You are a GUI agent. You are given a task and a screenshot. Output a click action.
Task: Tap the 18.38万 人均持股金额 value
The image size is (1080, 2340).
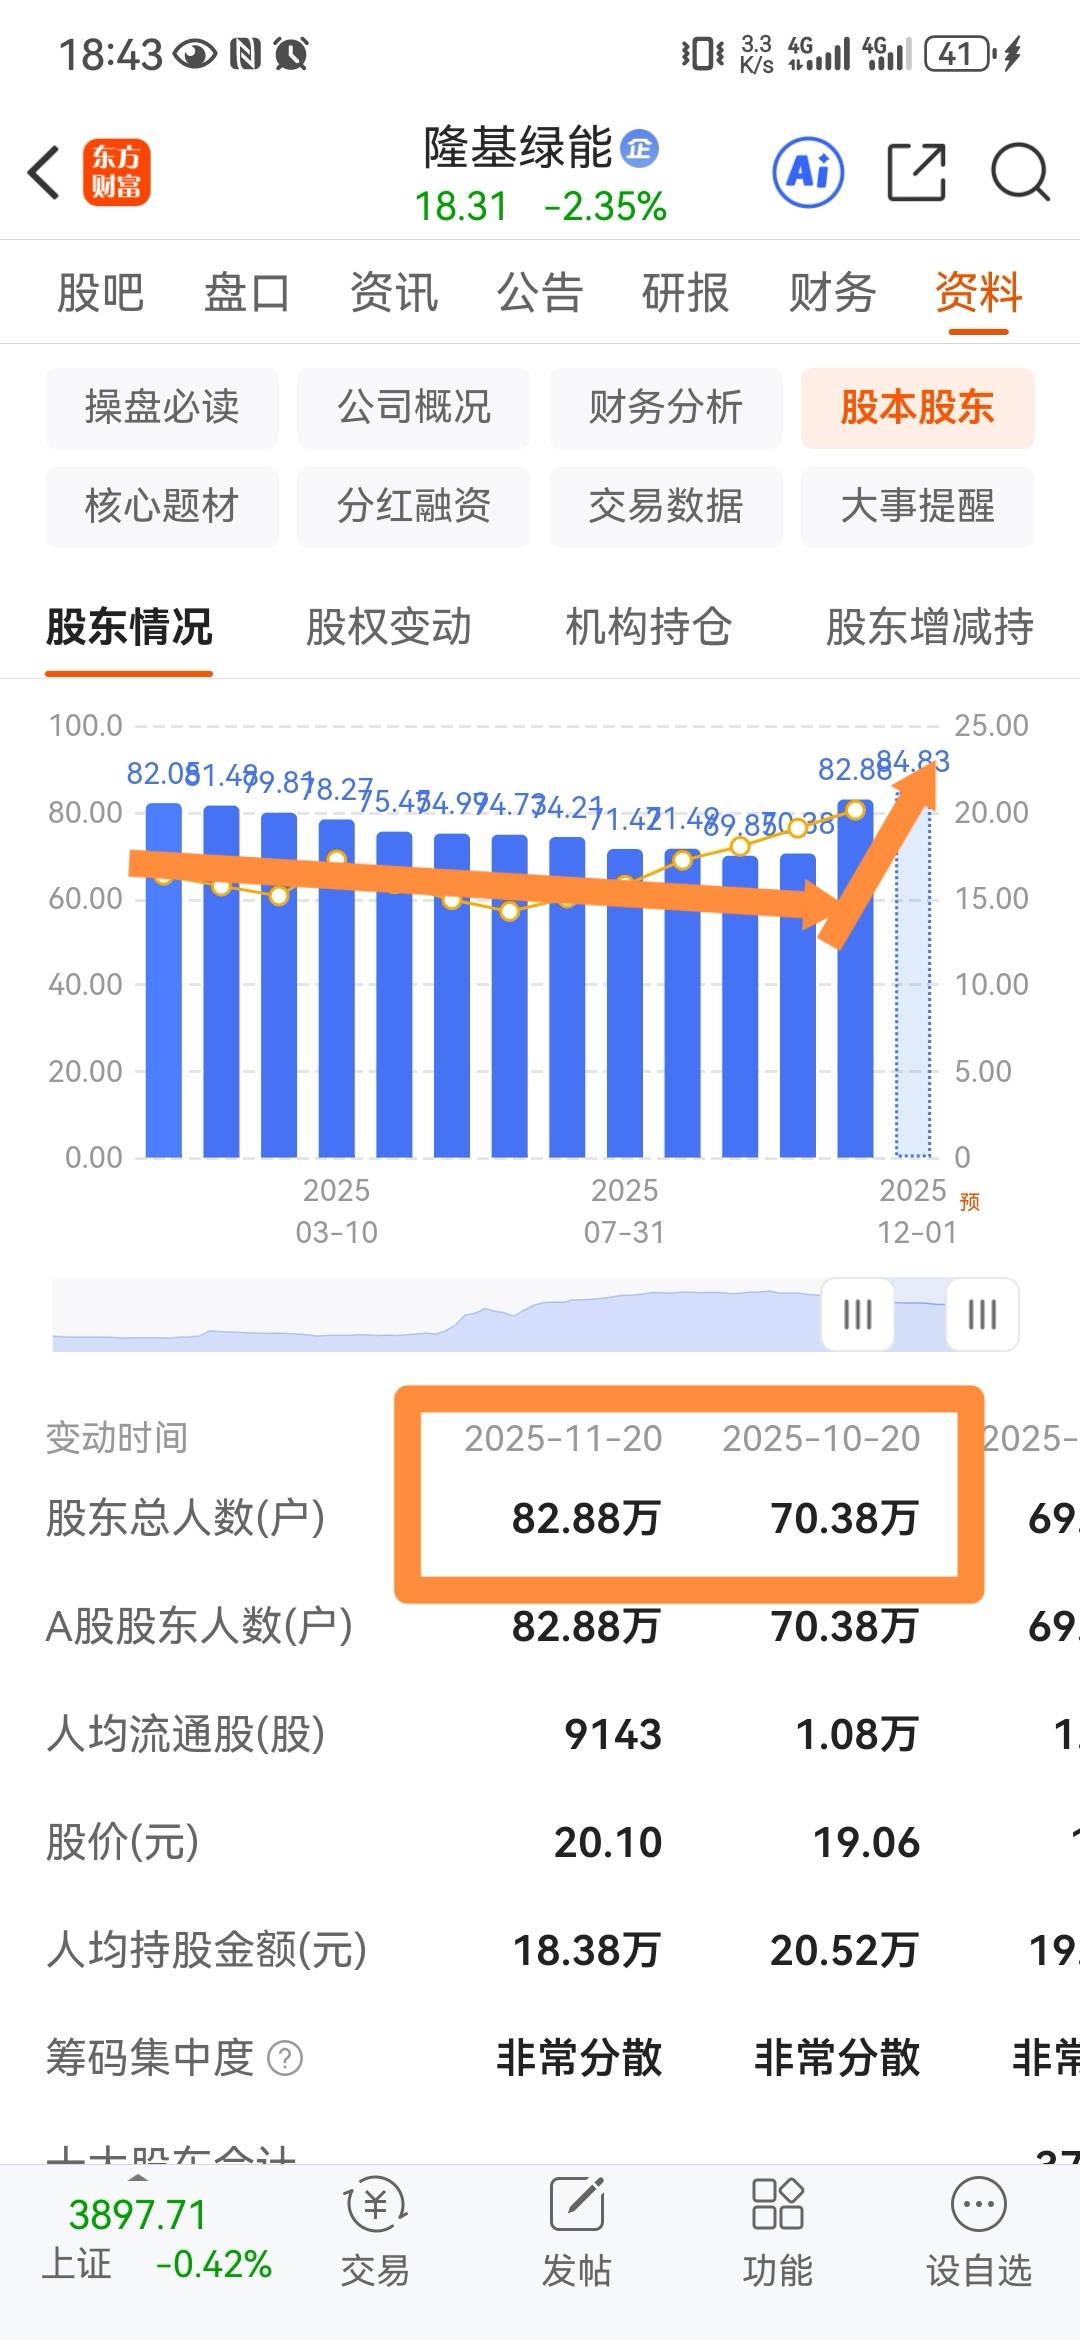[x=586, y=1950]
